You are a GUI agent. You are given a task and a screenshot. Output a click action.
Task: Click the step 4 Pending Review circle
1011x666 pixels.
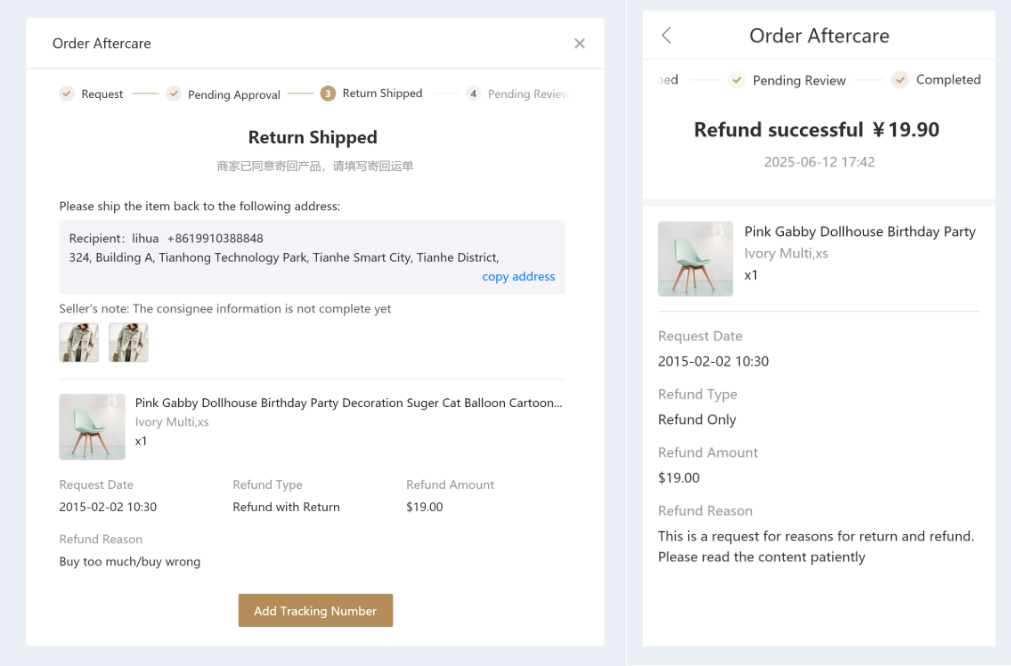pyautogui.click(x=473, y=94)
